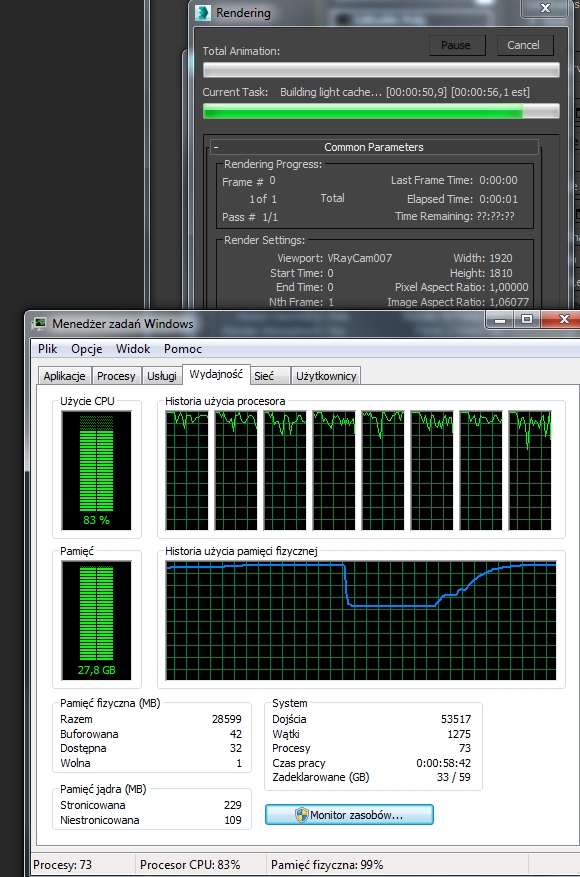
Task: Switch to the Aplikacje tab
Action: tap(64, 376)
